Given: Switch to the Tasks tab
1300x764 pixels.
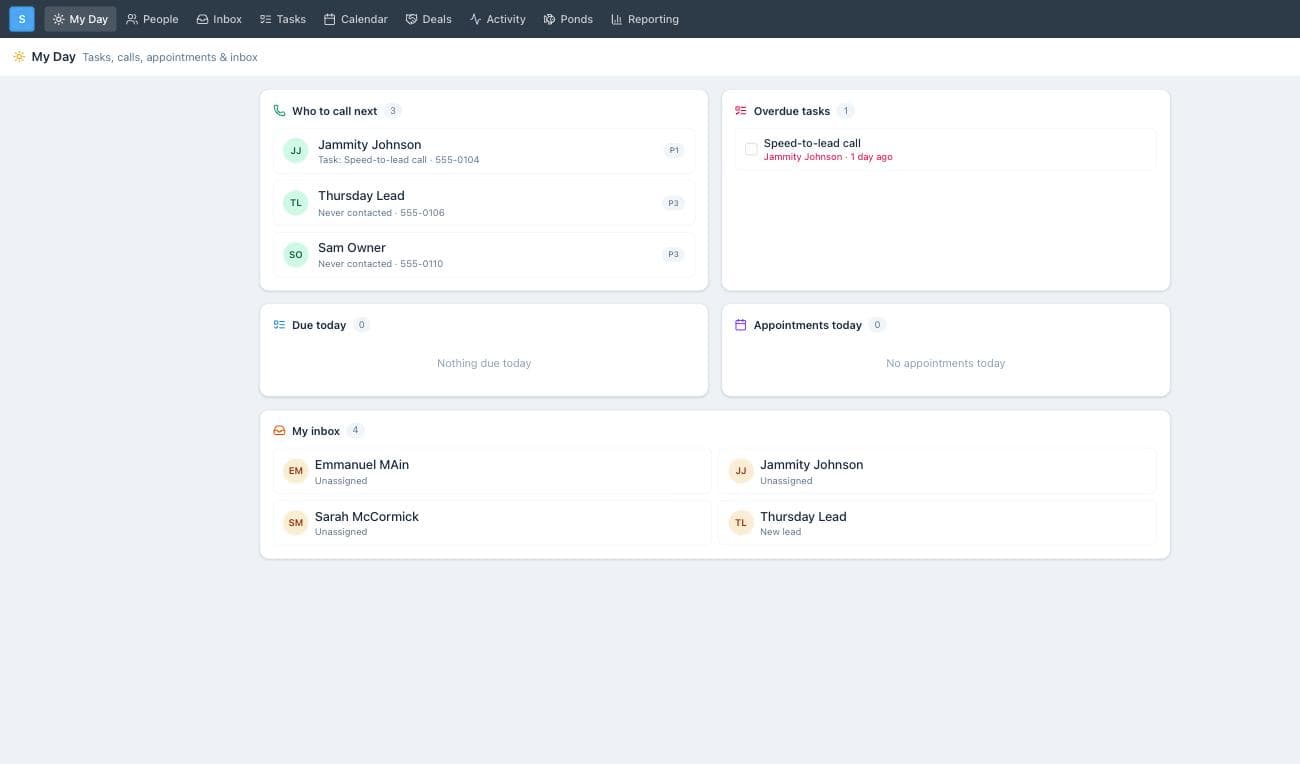Looking at the screenshot, I should point(283,19).
